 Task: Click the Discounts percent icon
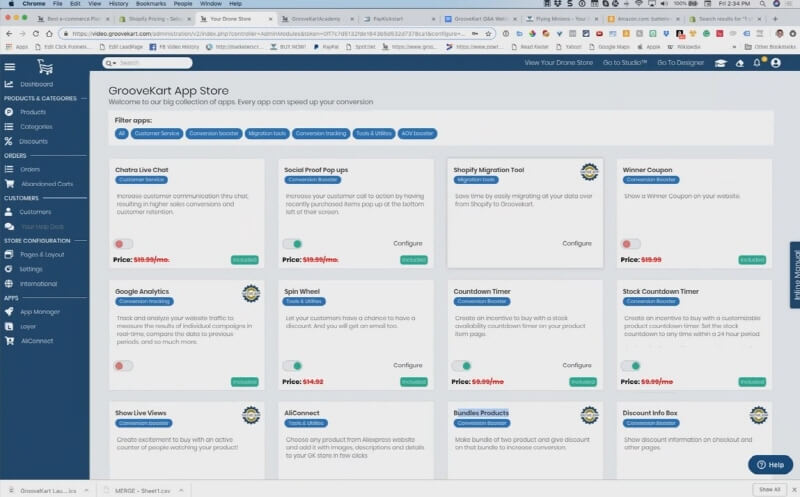(9, 141)
